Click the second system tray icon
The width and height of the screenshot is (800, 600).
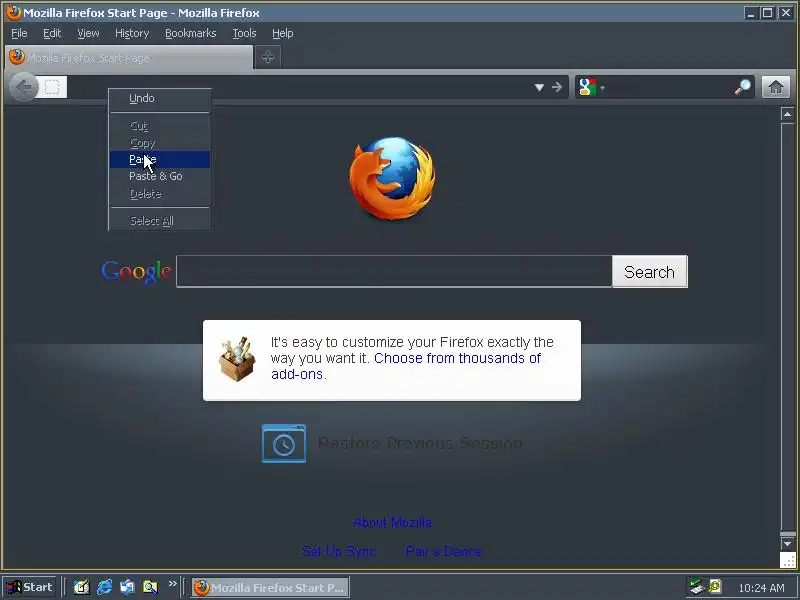click(715, 587)
